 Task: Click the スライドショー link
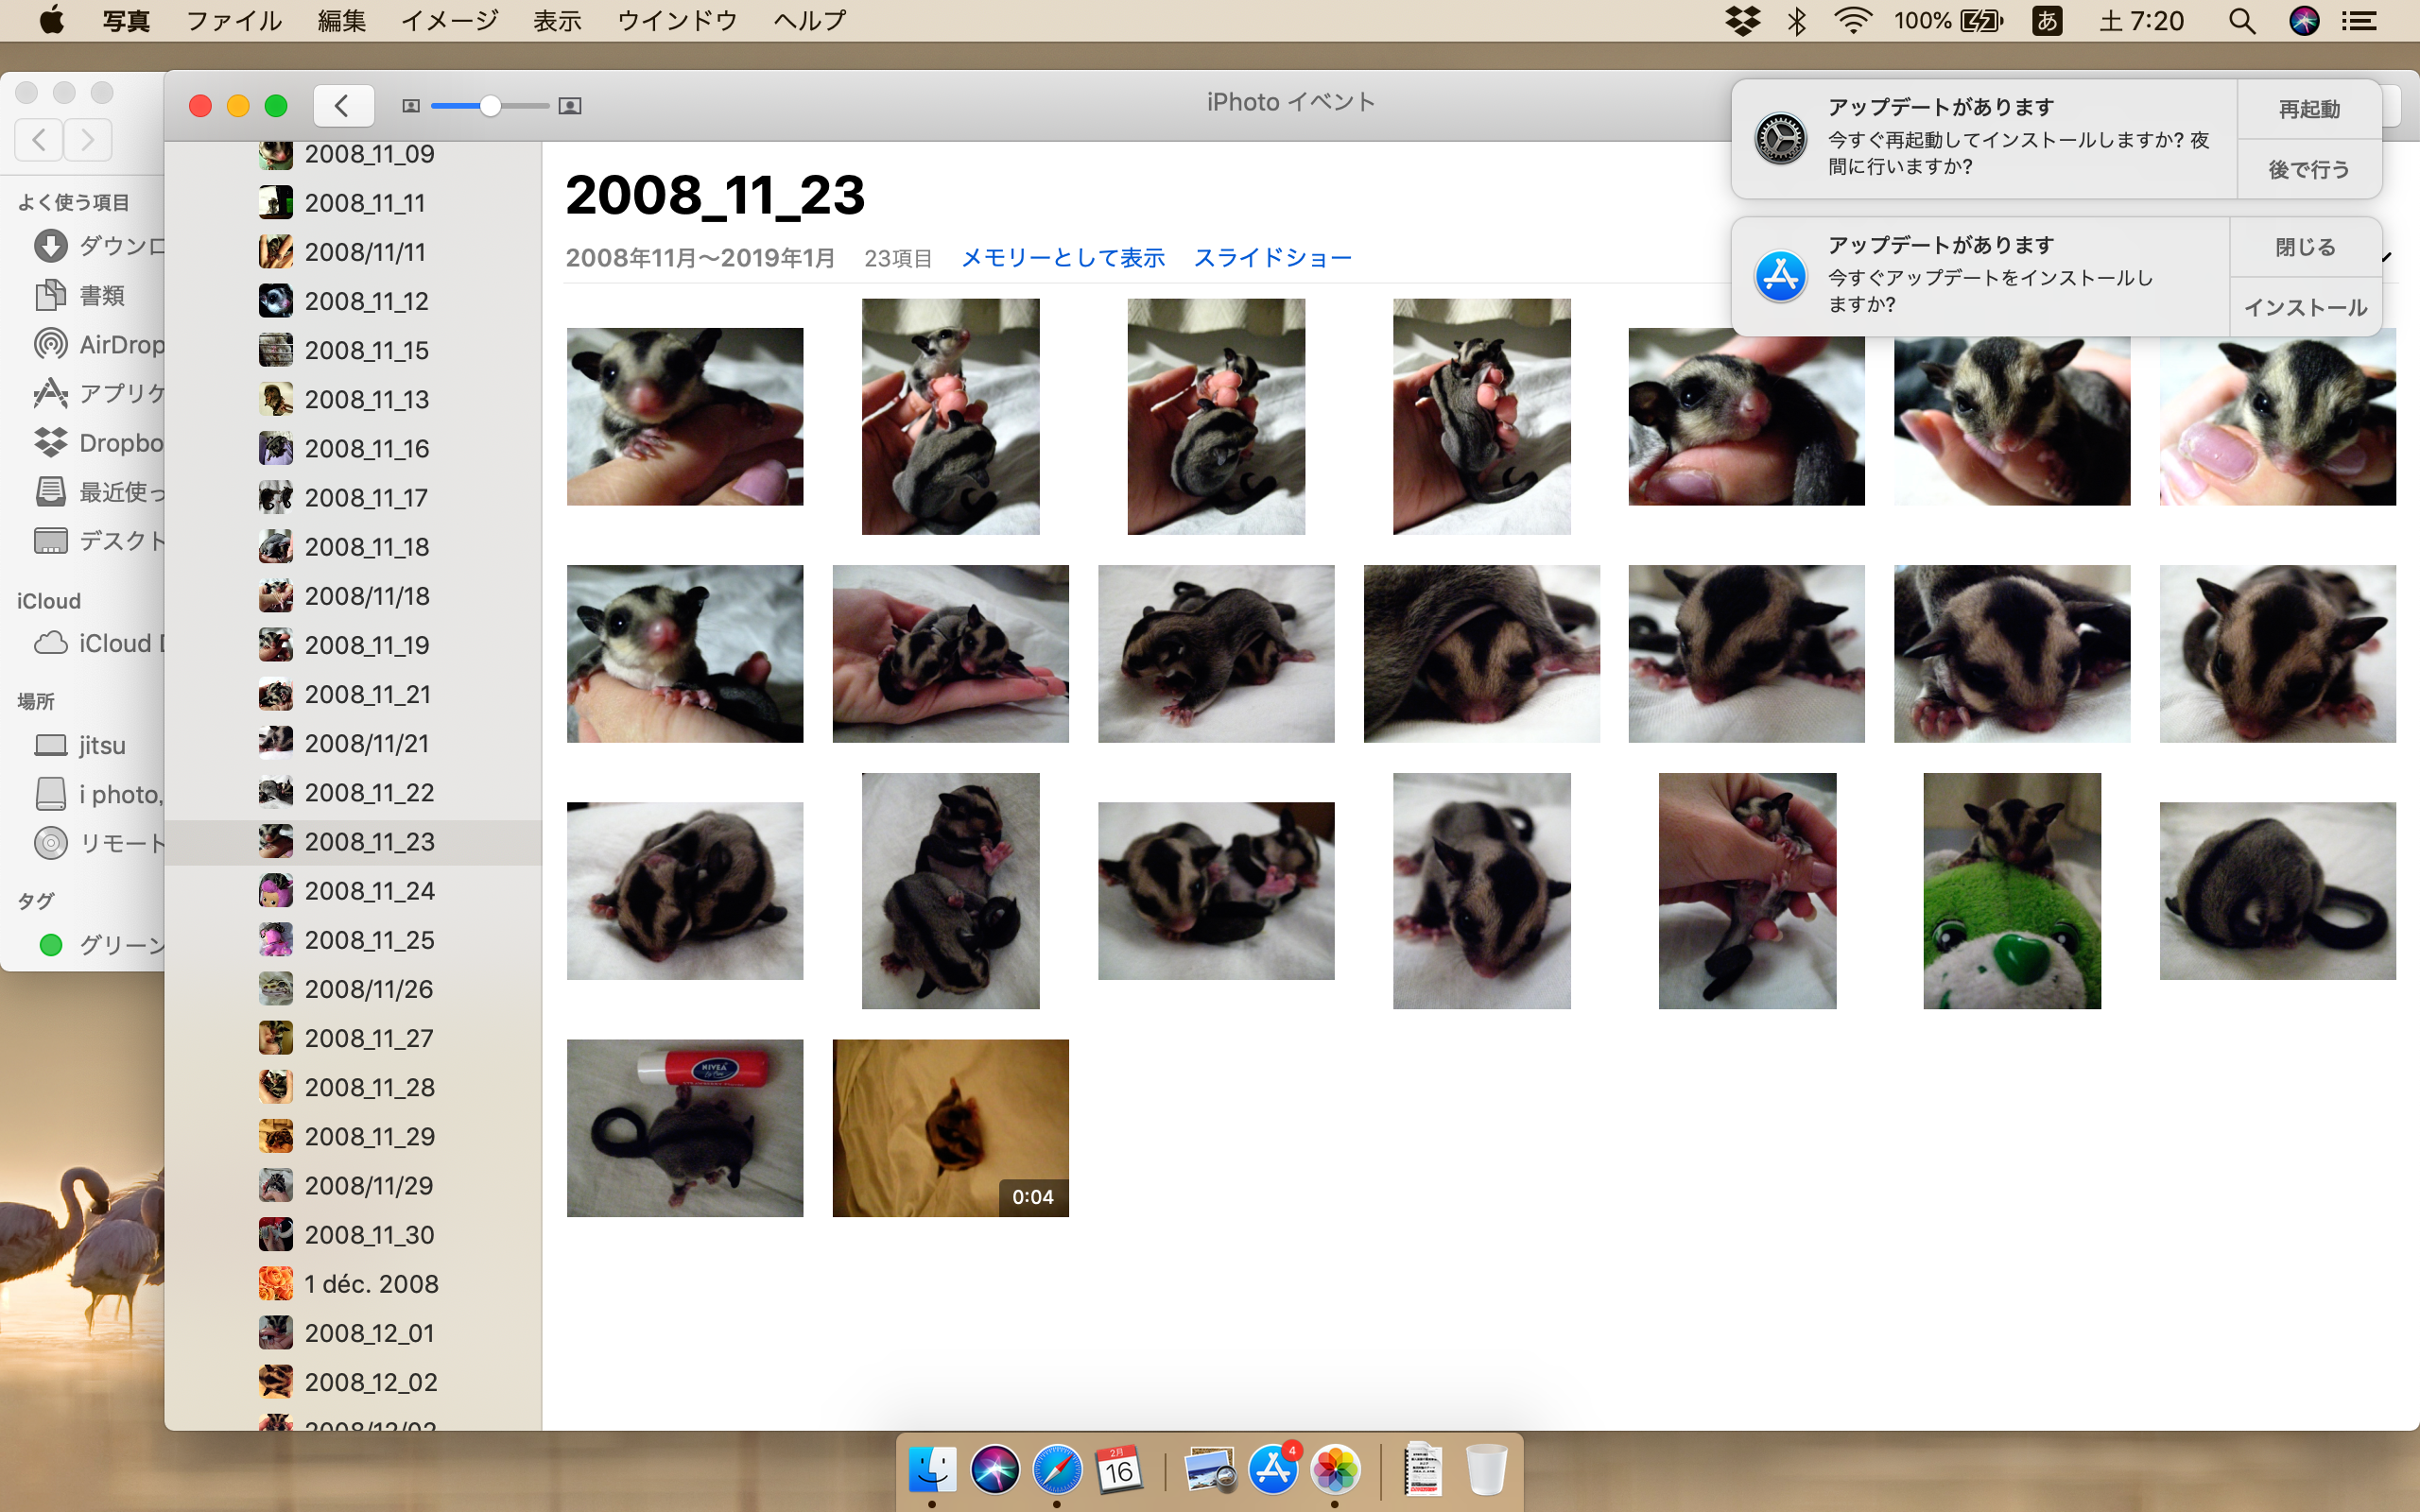[1272, 258]
